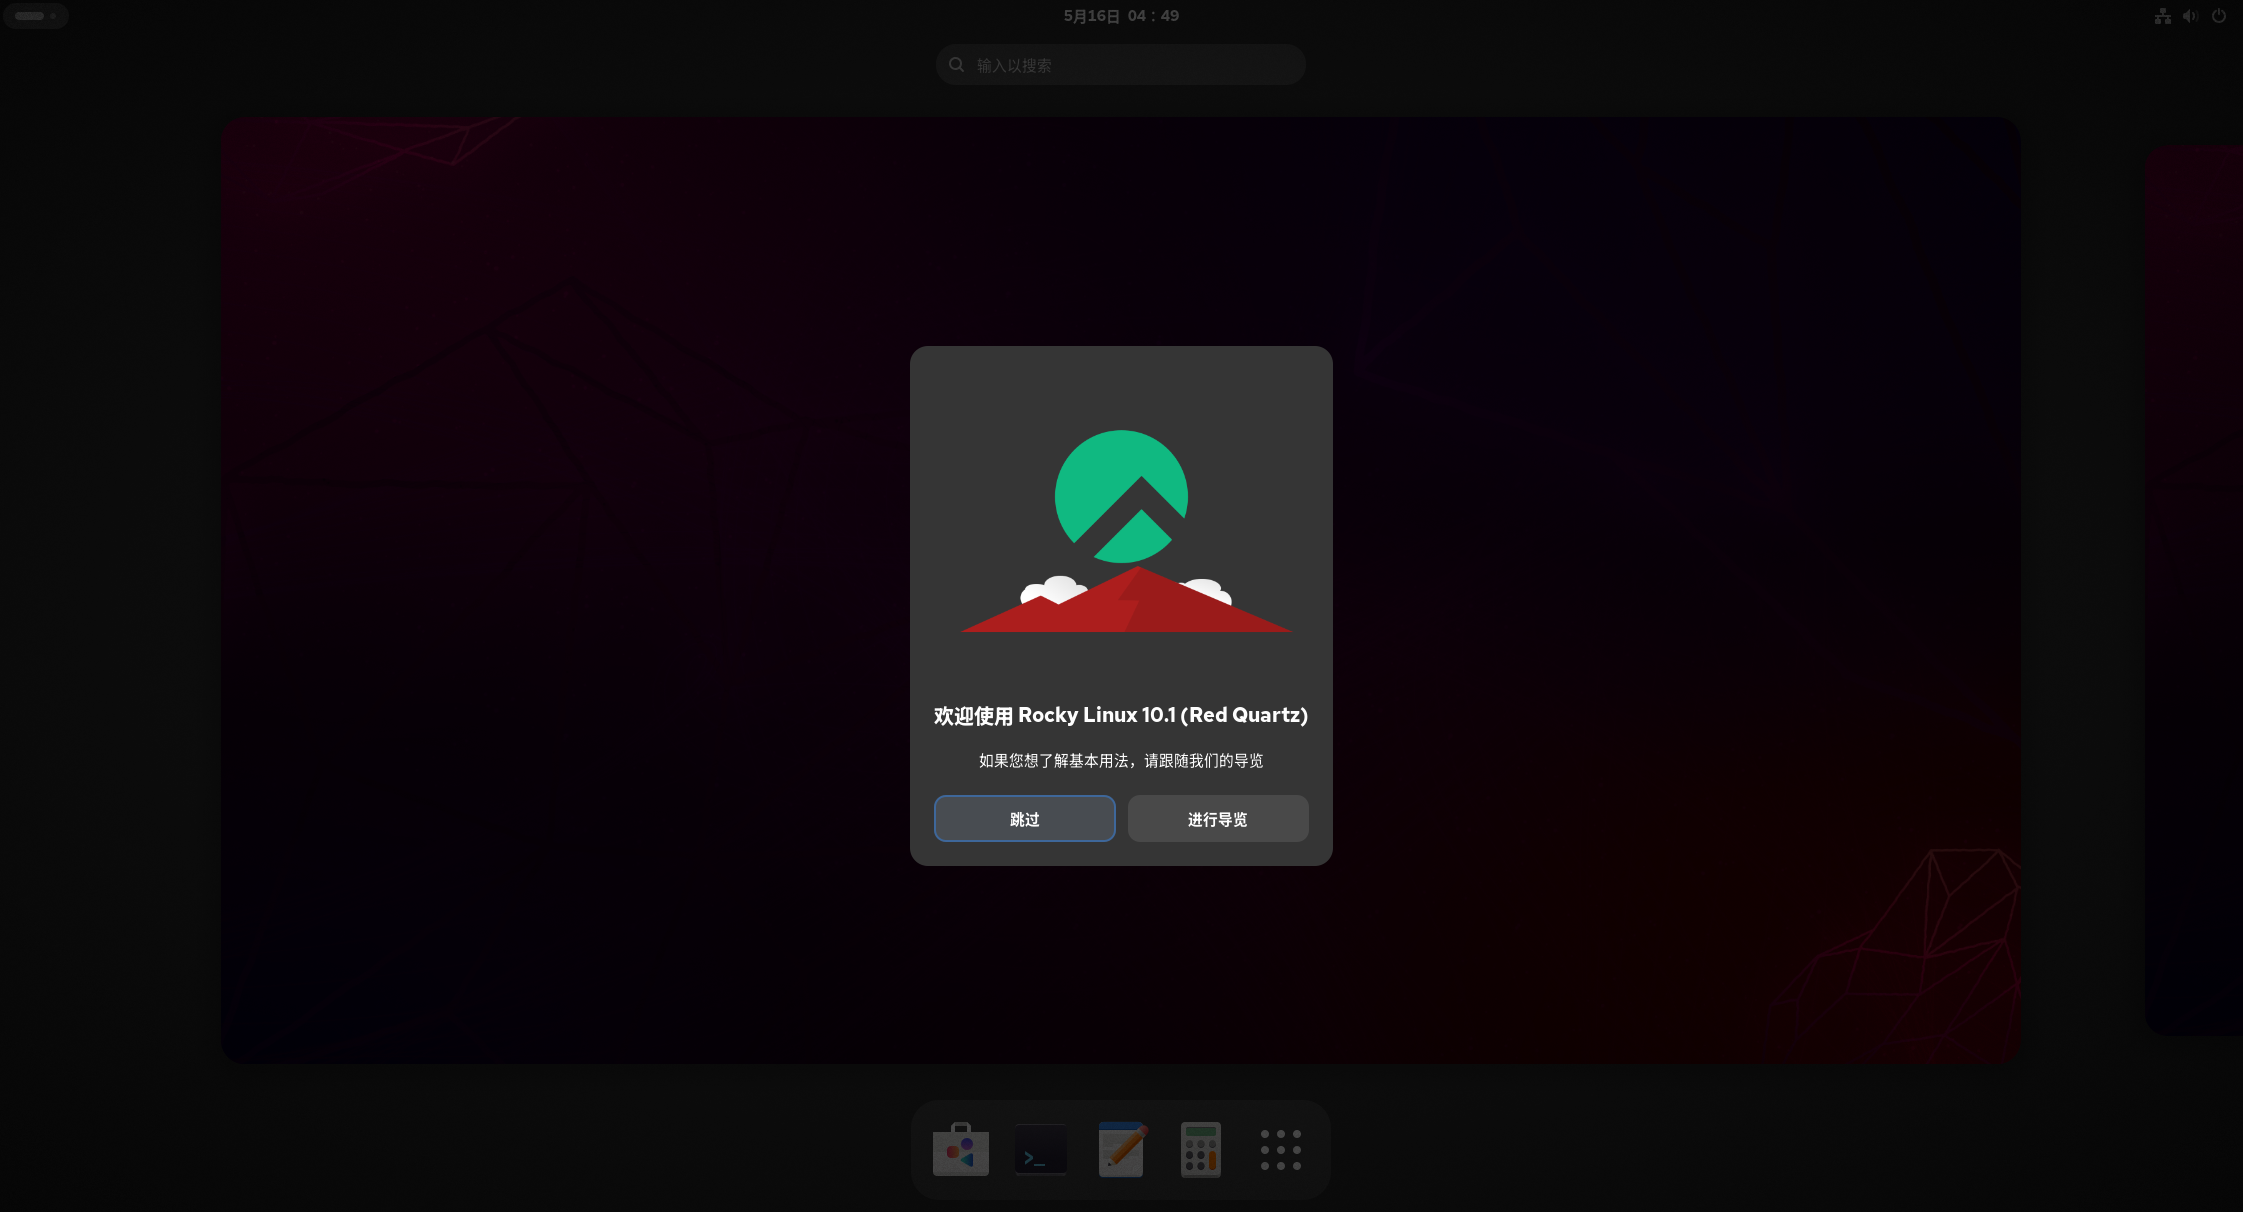Skip the welcome tour with 跳过
2243x1212 pixels.
pos(1025,819)
